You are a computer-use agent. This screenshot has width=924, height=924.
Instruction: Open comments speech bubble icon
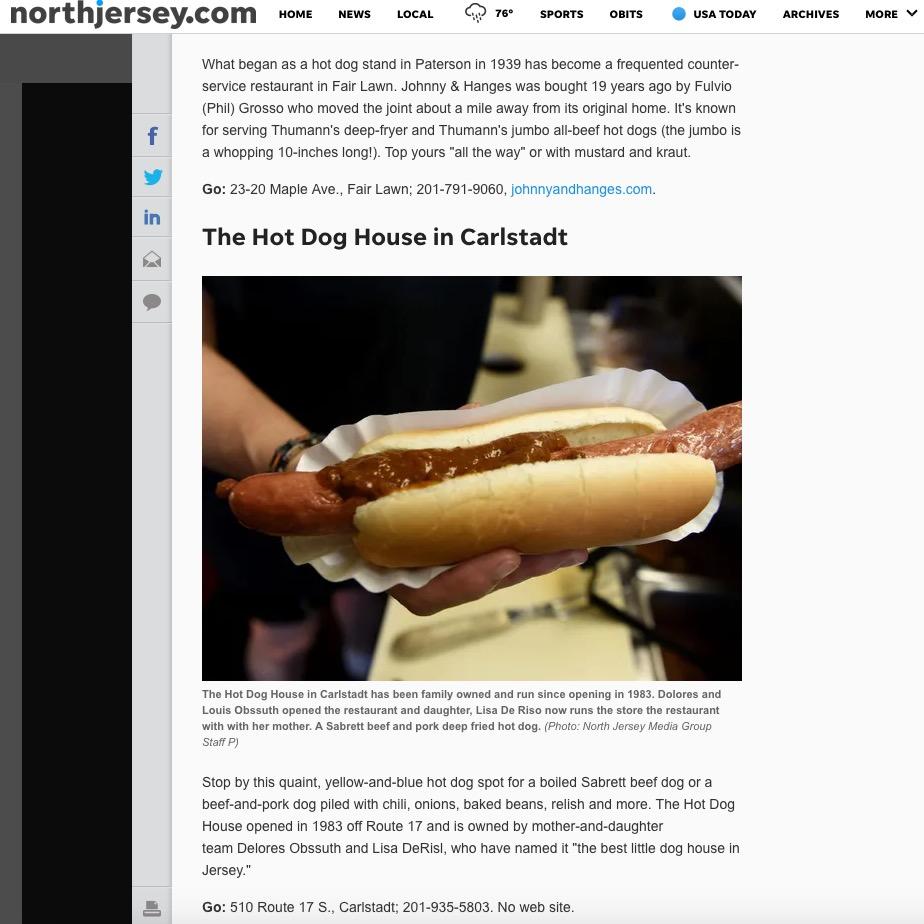coord(152,302)
